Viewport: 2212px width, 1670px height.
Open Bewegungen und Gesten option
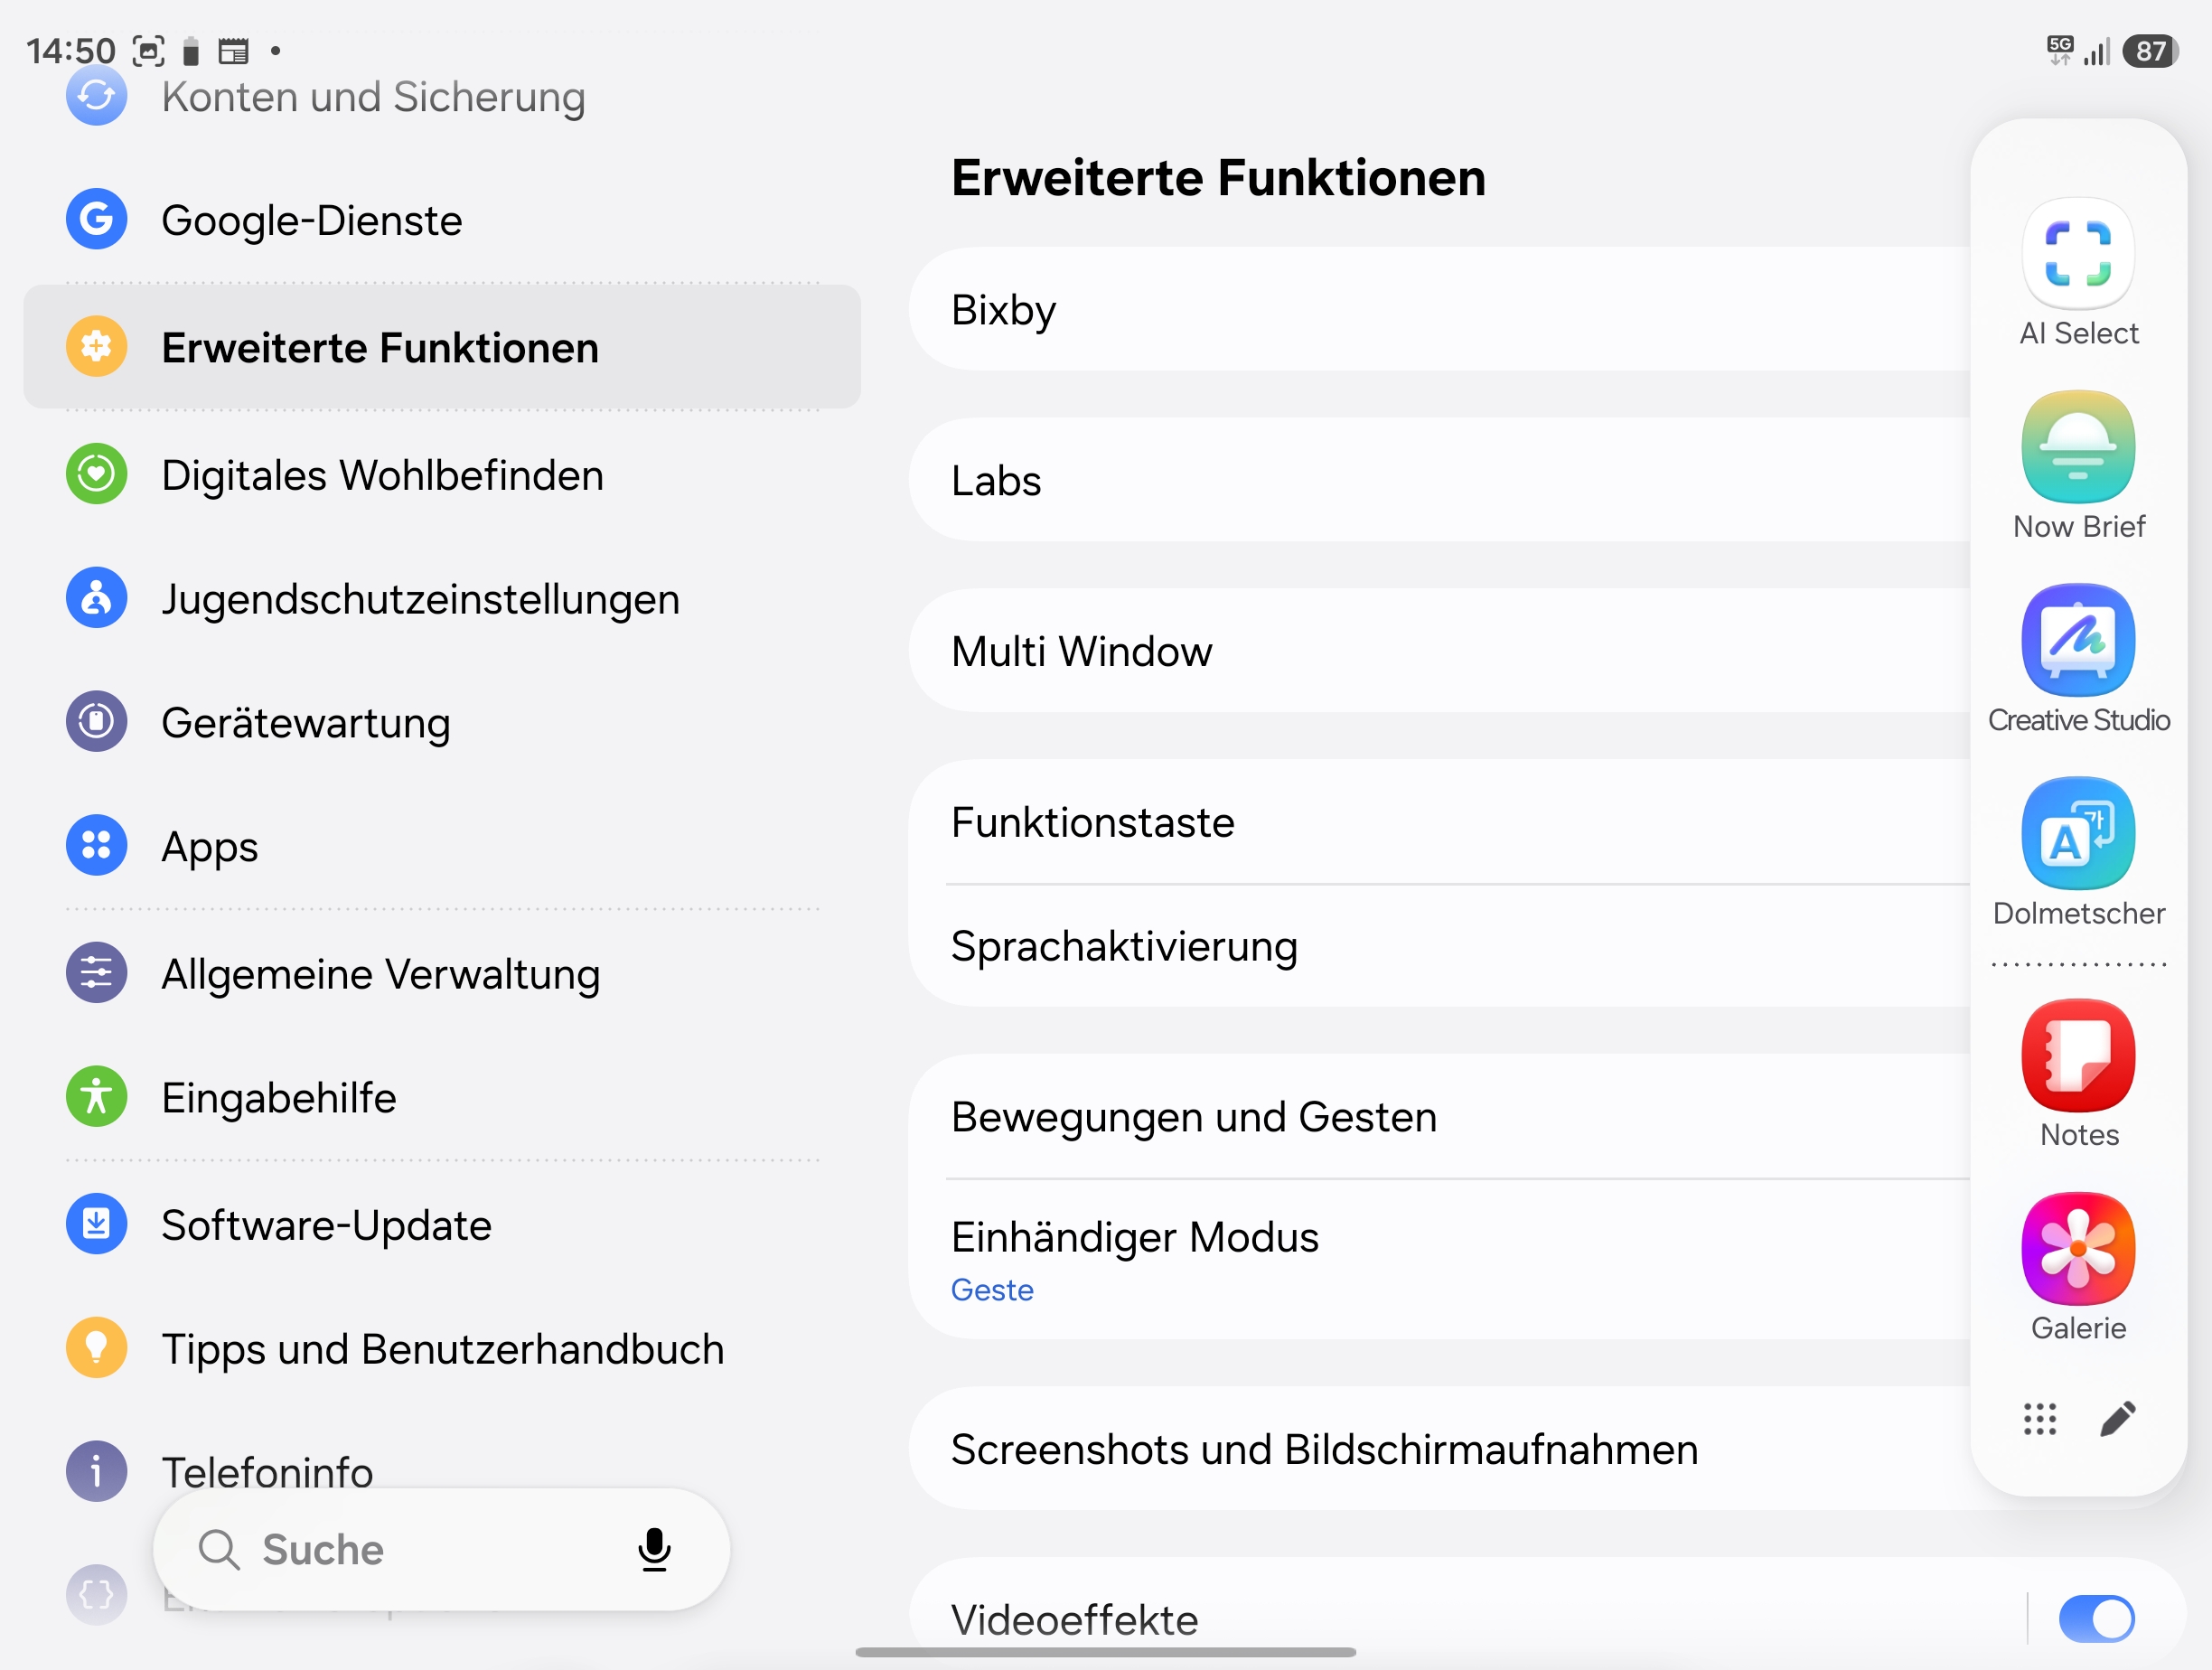click(x=1440, y=1117)
